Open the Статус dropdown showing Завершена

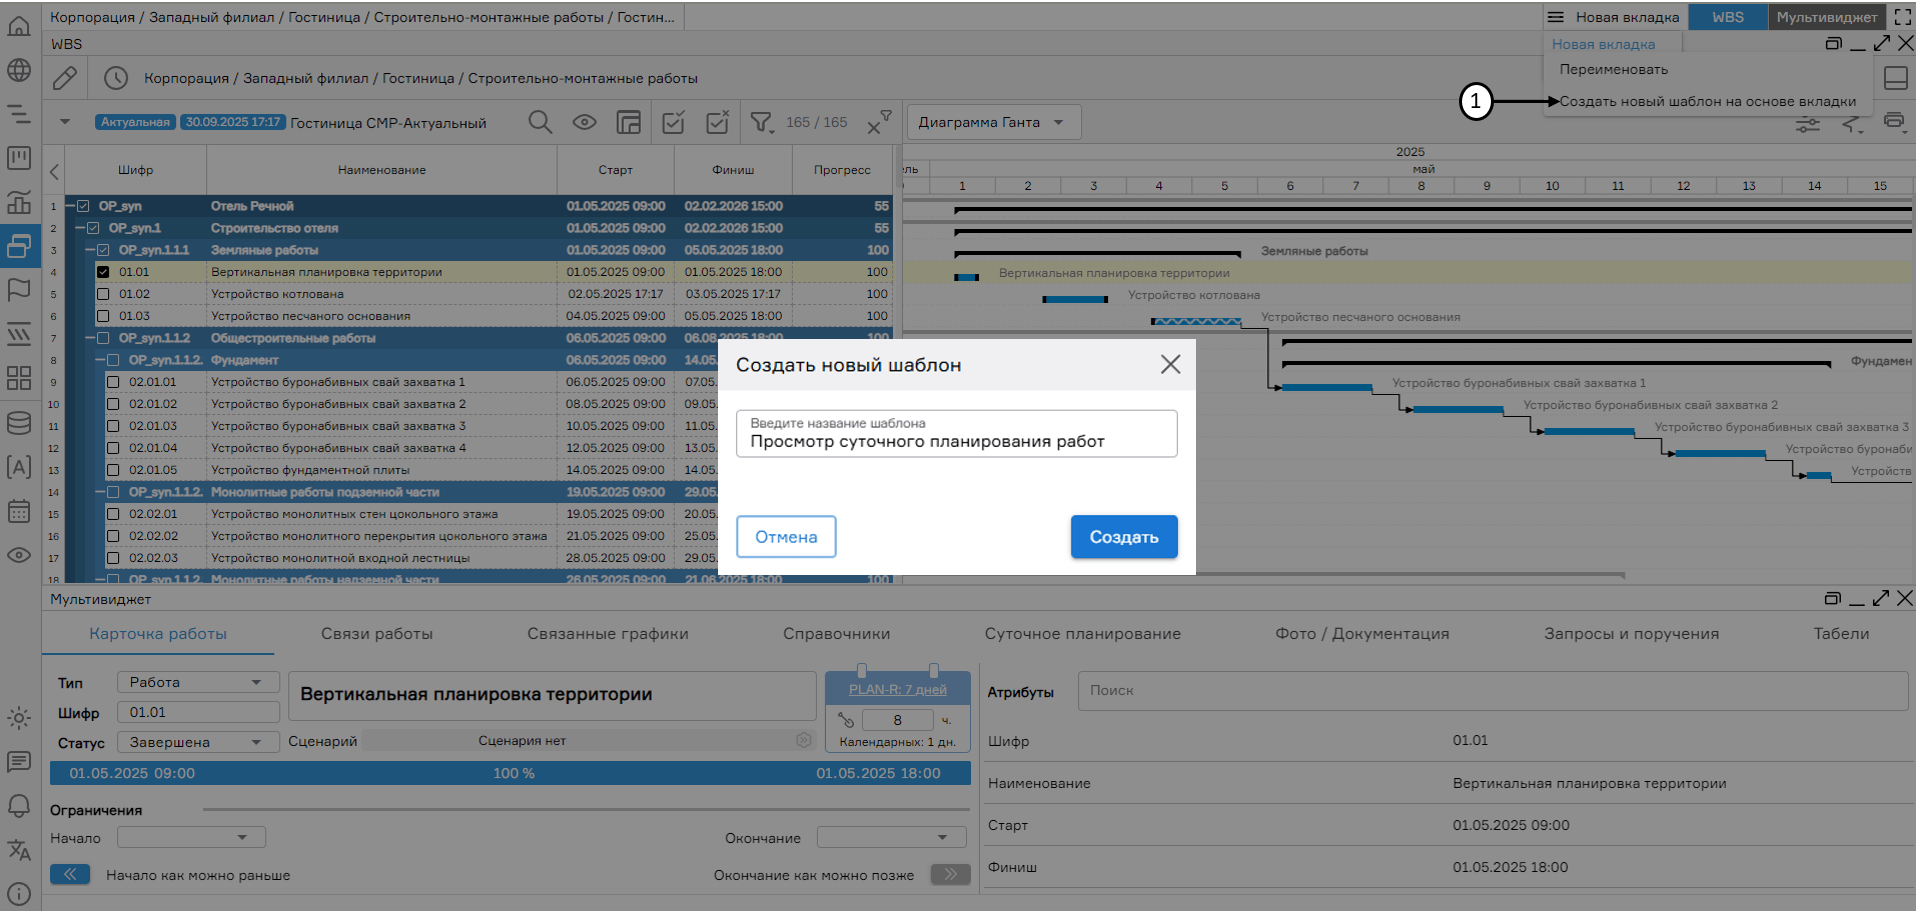coord(197,741)
